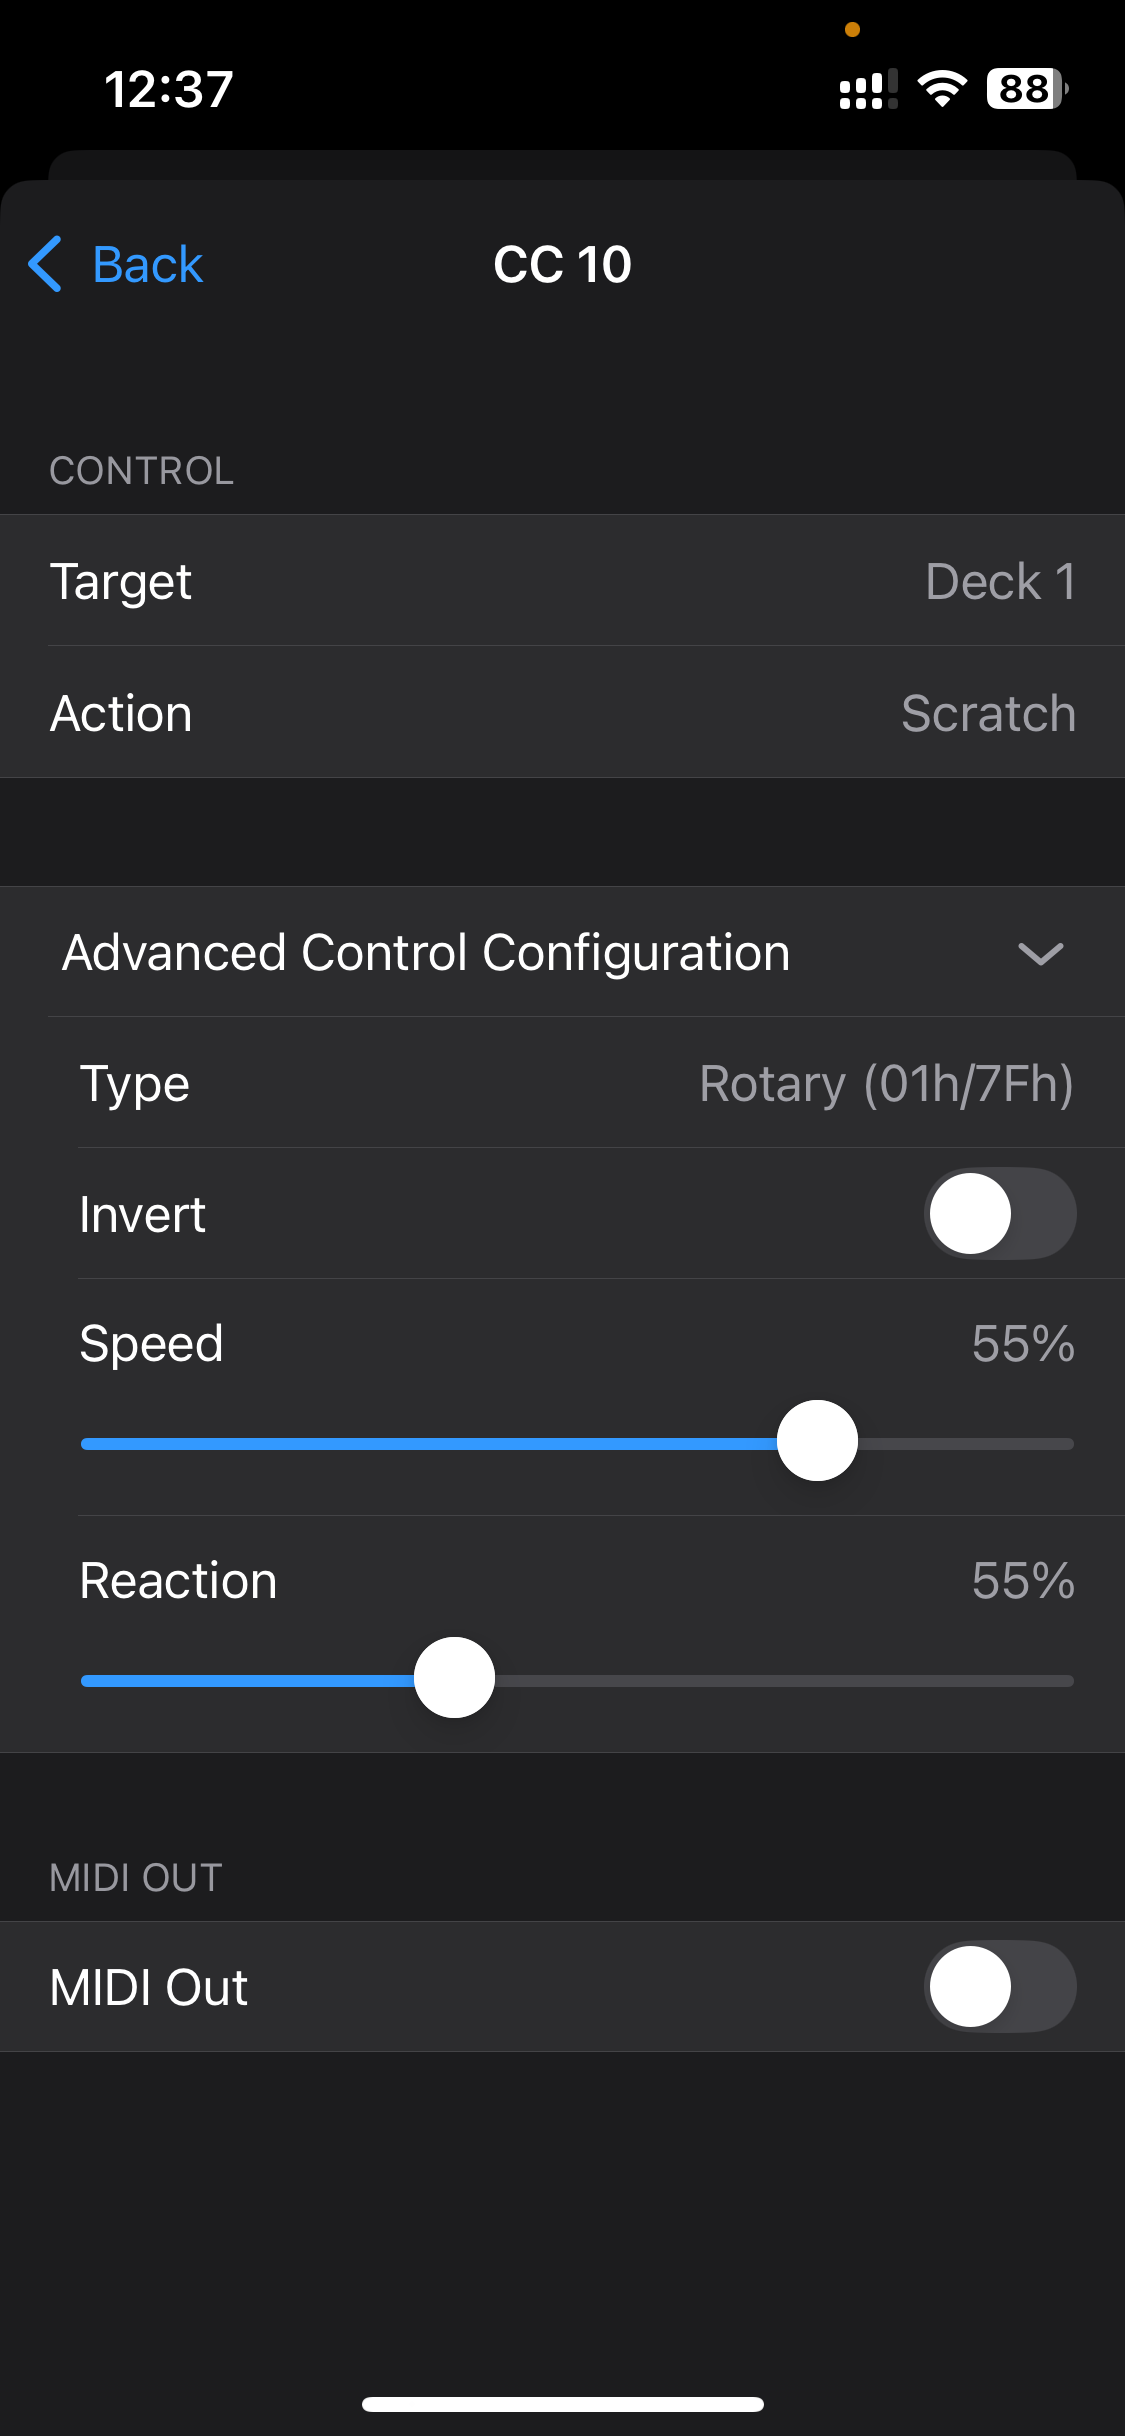Screen dimensions: 1125x2436
Task: Open the Target Deck 1 picker
Action: (1000, 581)
